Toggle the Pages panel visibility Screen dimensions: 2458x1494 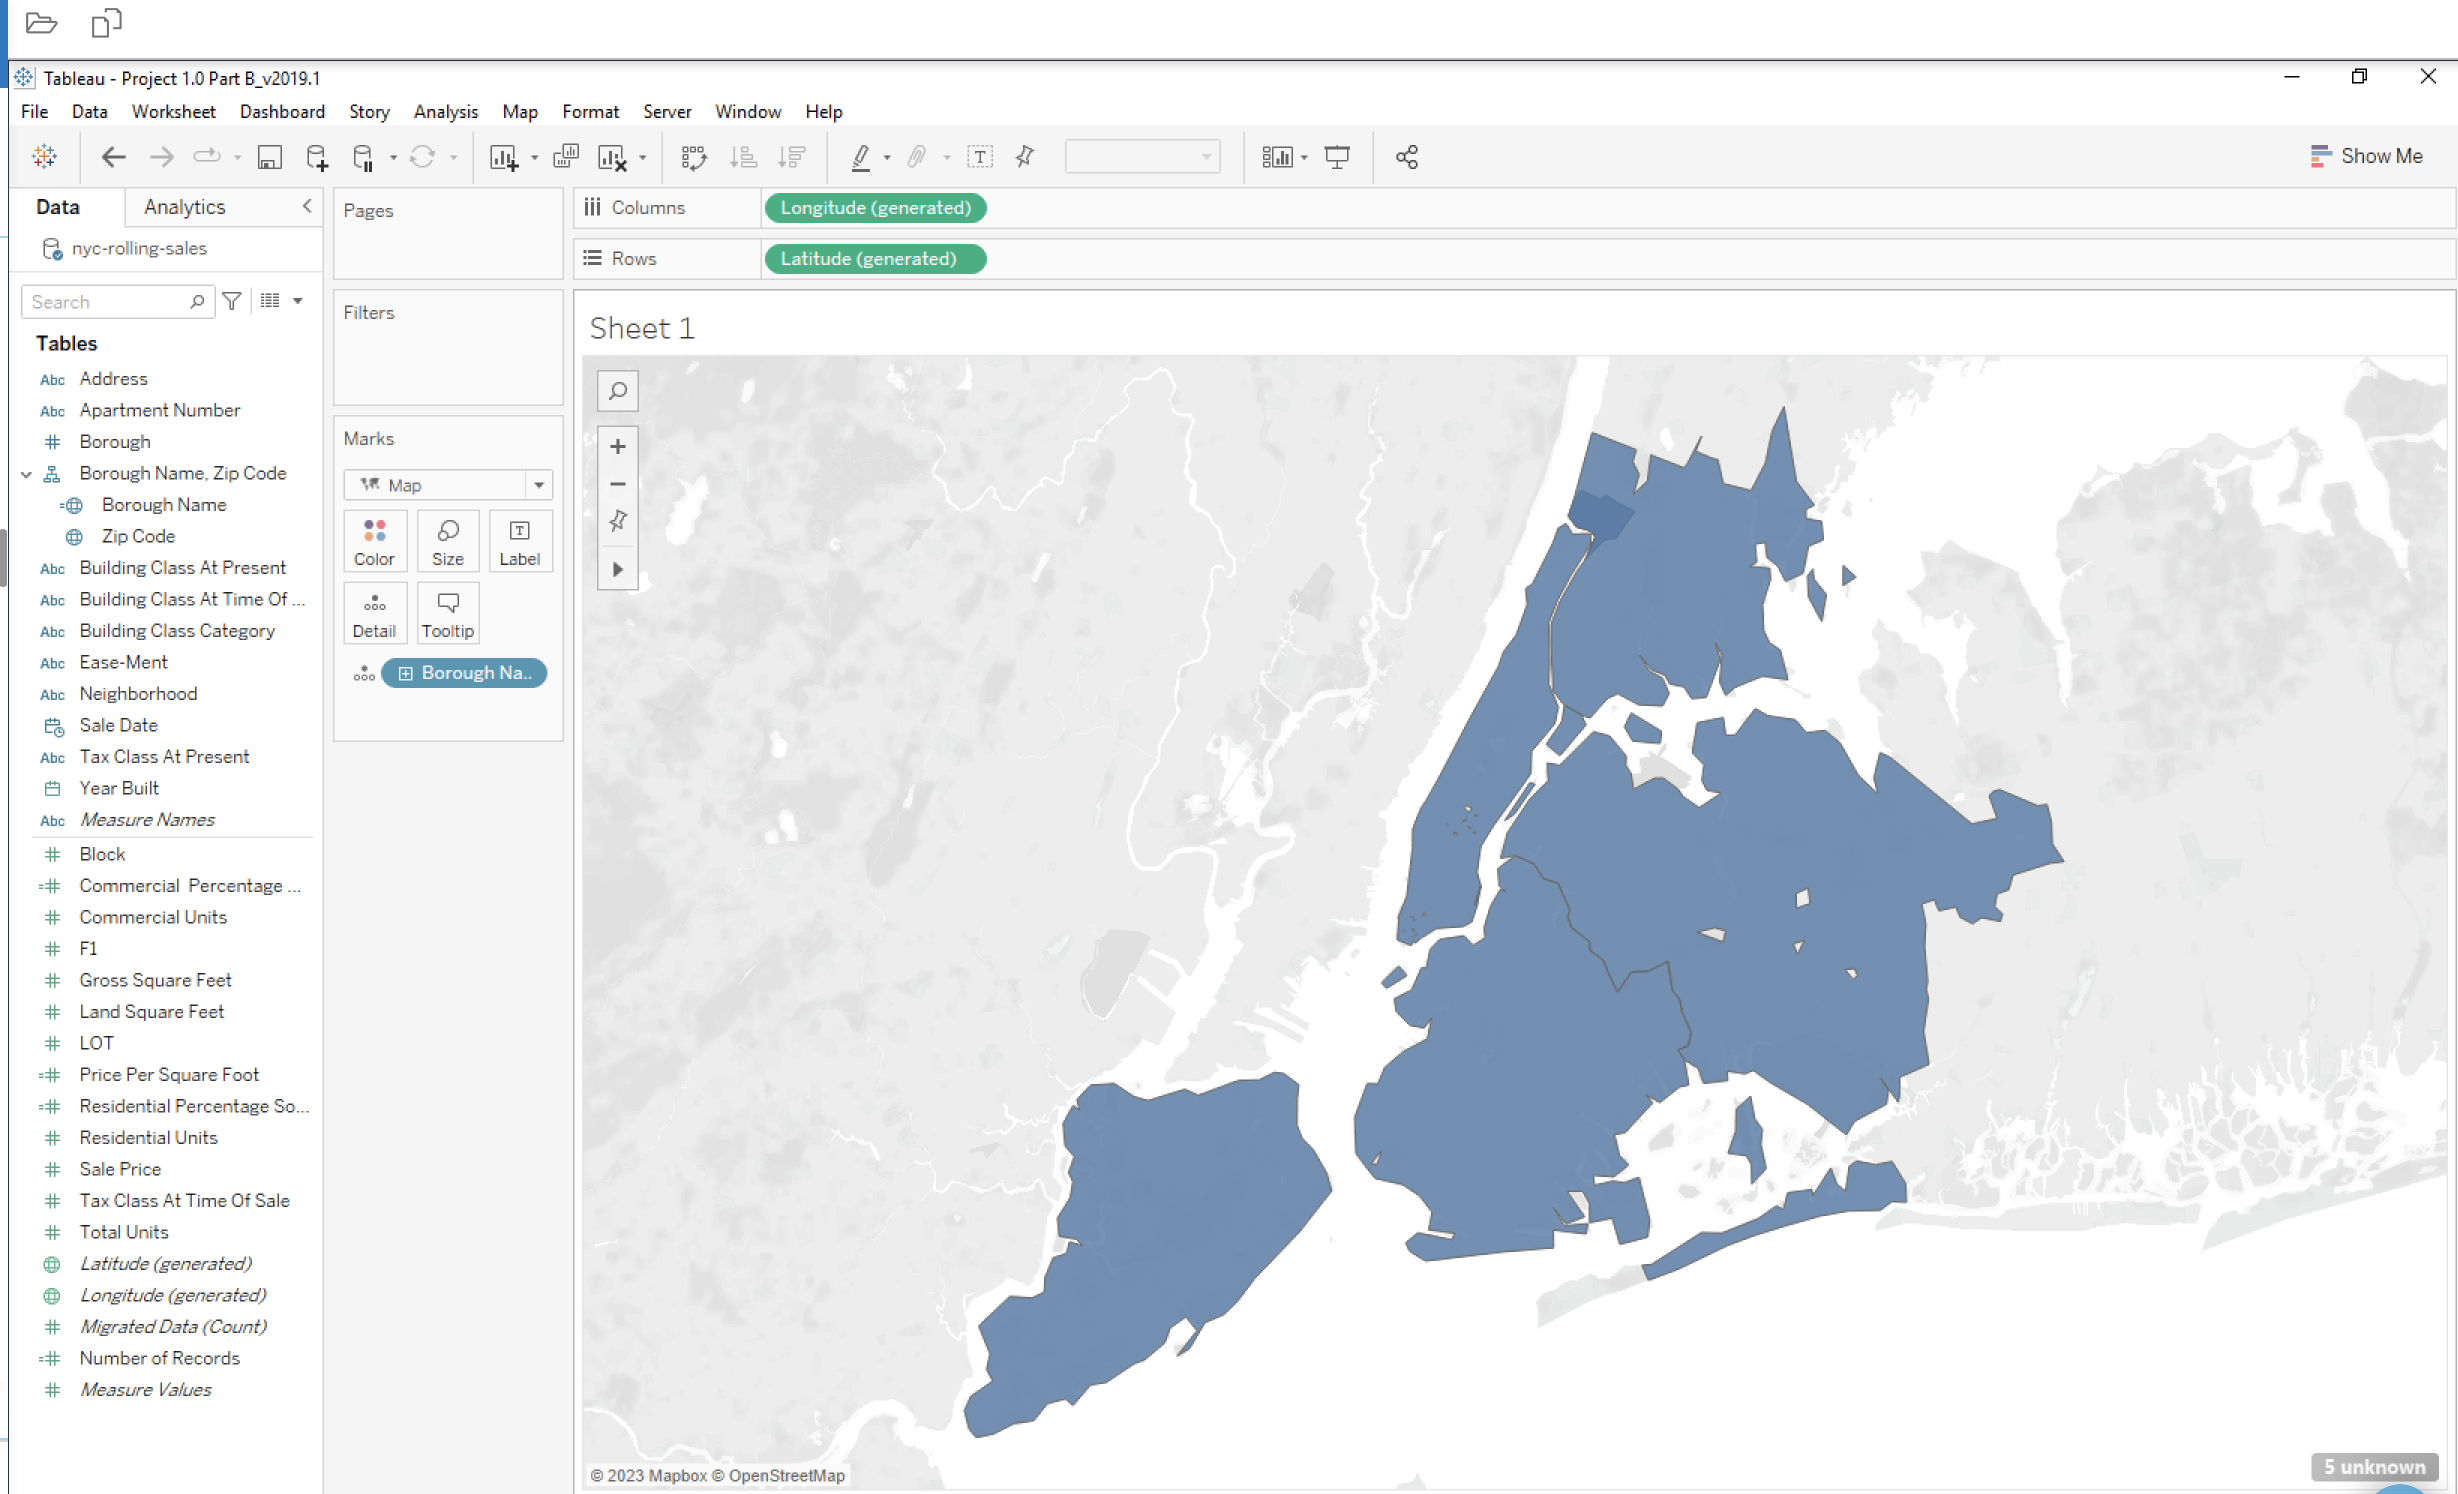[x=367, y=209]
